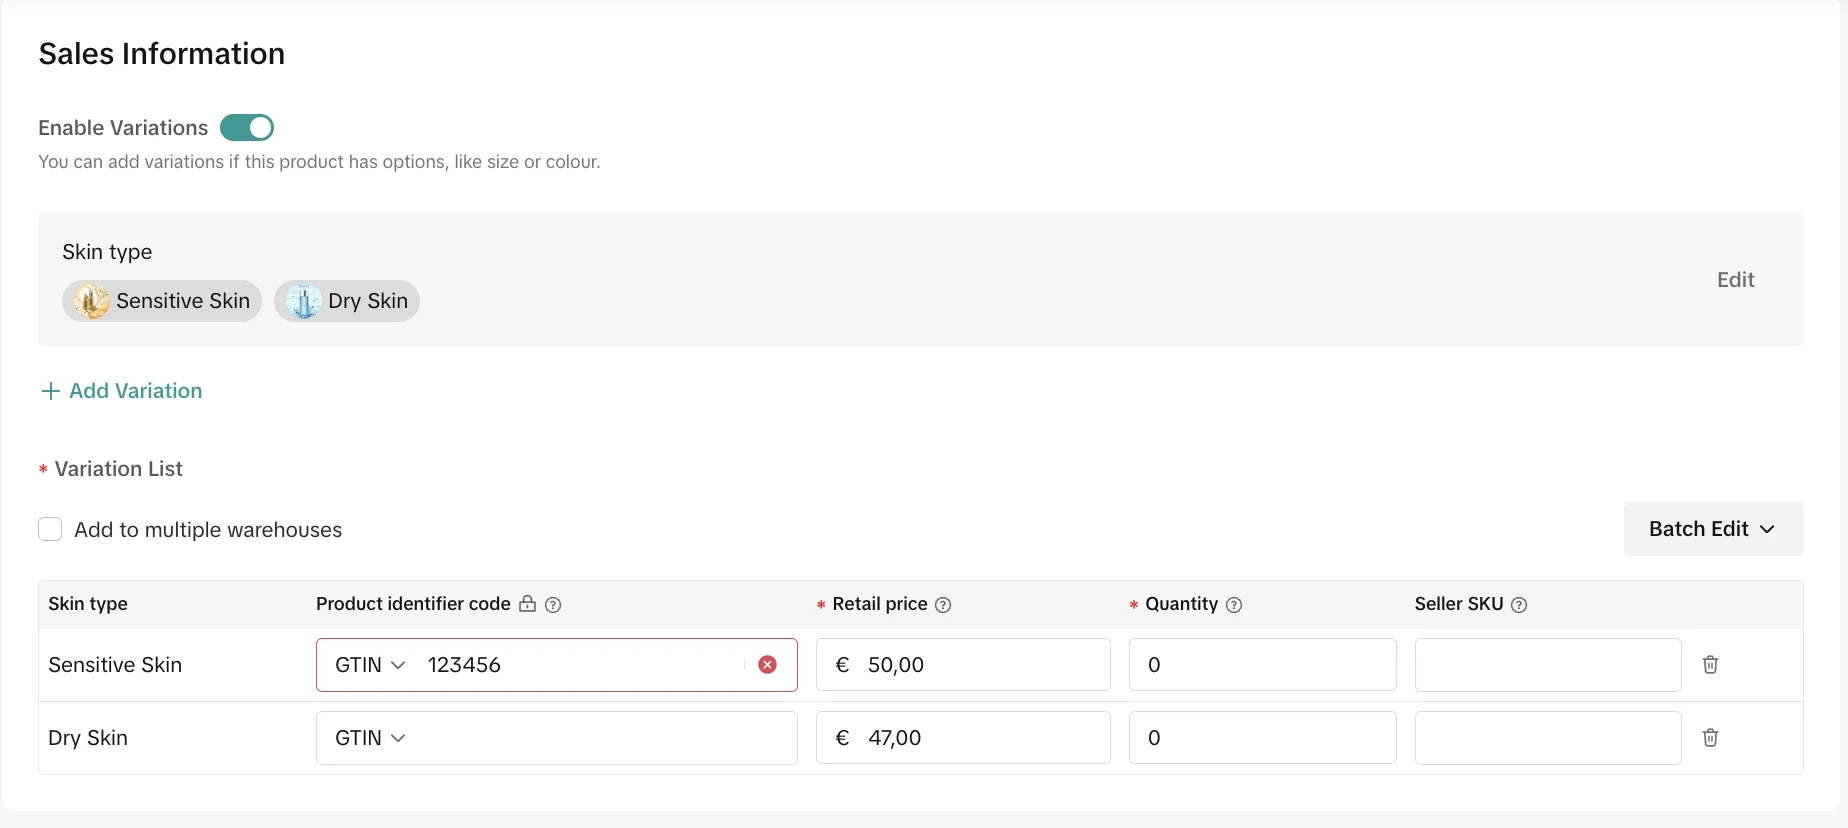Check Add to multiple warehouses checkbox

50,529
